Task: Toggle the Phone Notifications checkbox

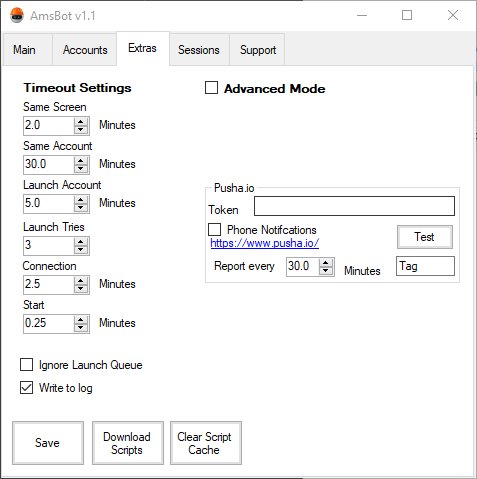Action: point(214,230)
